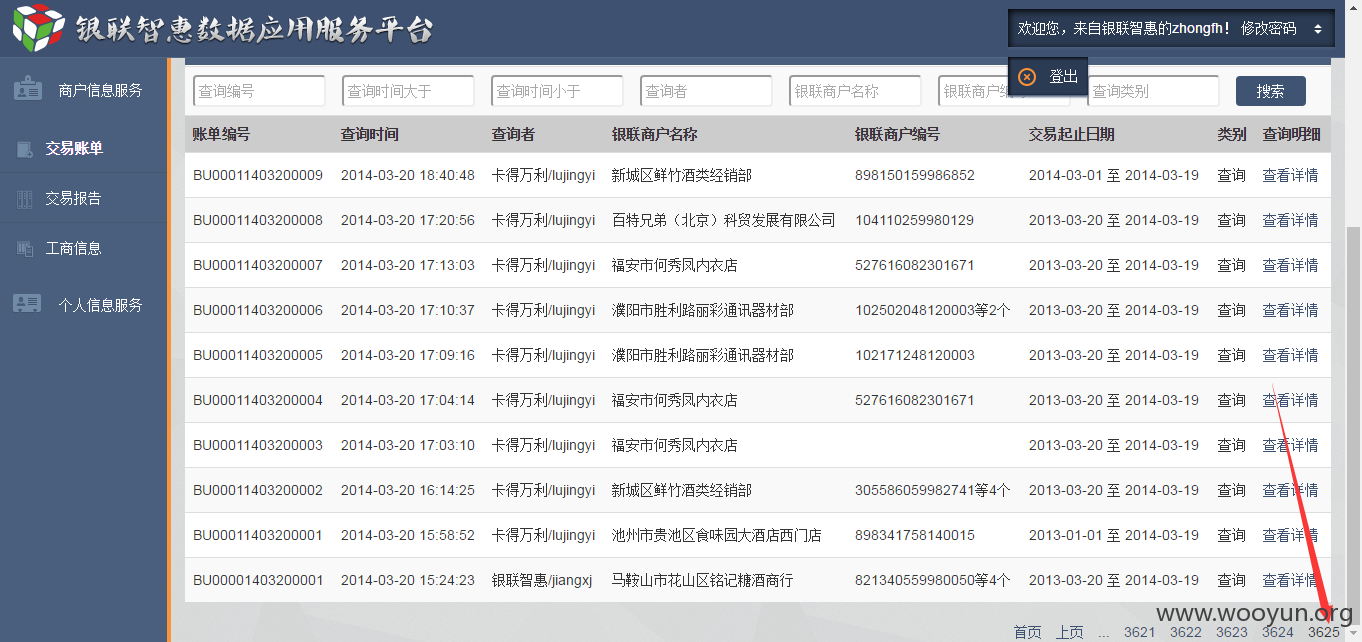View details for bill BU00011403200003
Screen dimensions: 1362x642
coord(1290,445)
